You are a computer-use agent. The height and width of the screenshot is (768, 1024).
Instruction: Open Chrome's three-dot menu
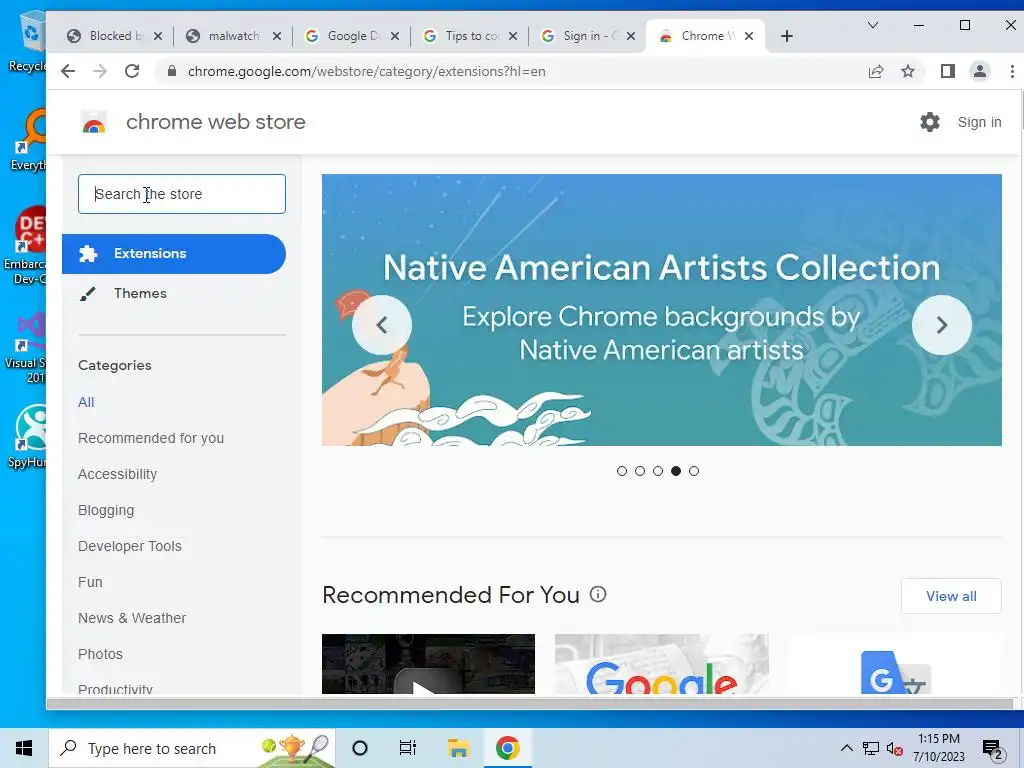click(x=1012, y=71)
